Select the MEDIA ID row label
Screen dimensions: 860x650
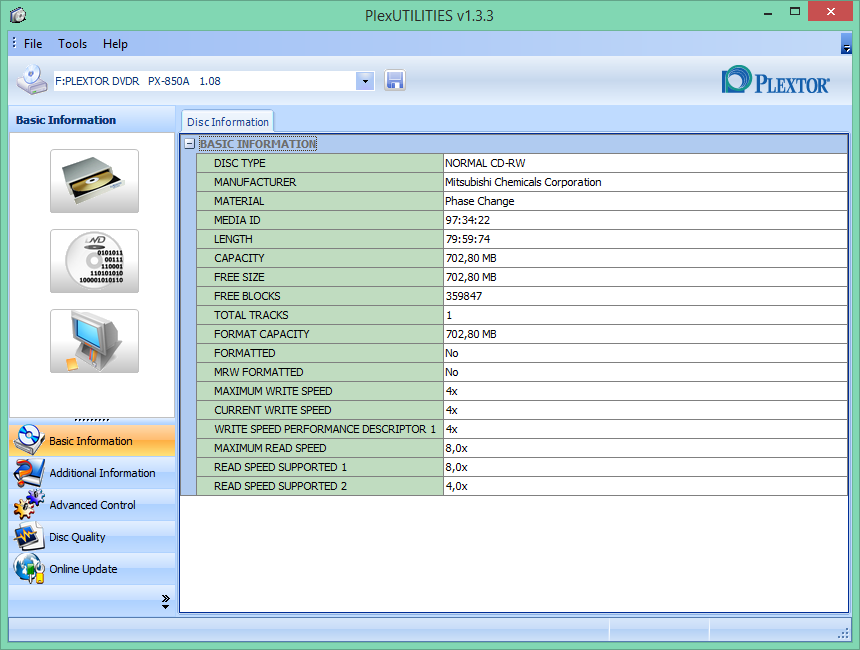(237, 220)
